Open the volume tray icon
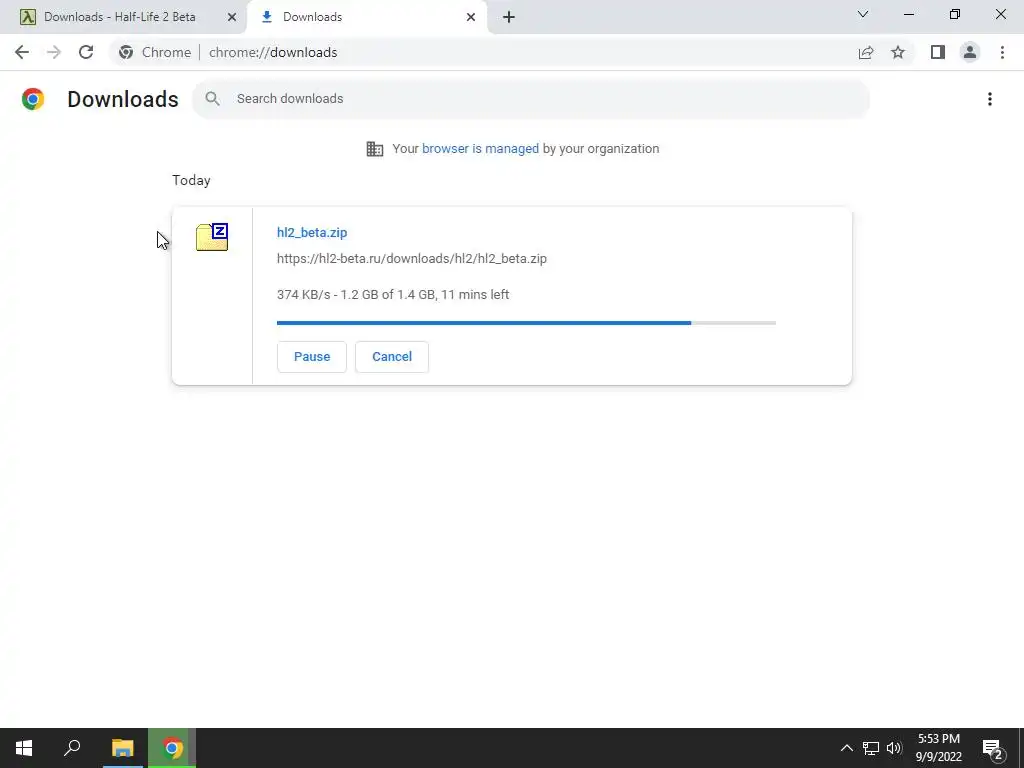This screenshot has width=1024, height=768. click(894, 748)
